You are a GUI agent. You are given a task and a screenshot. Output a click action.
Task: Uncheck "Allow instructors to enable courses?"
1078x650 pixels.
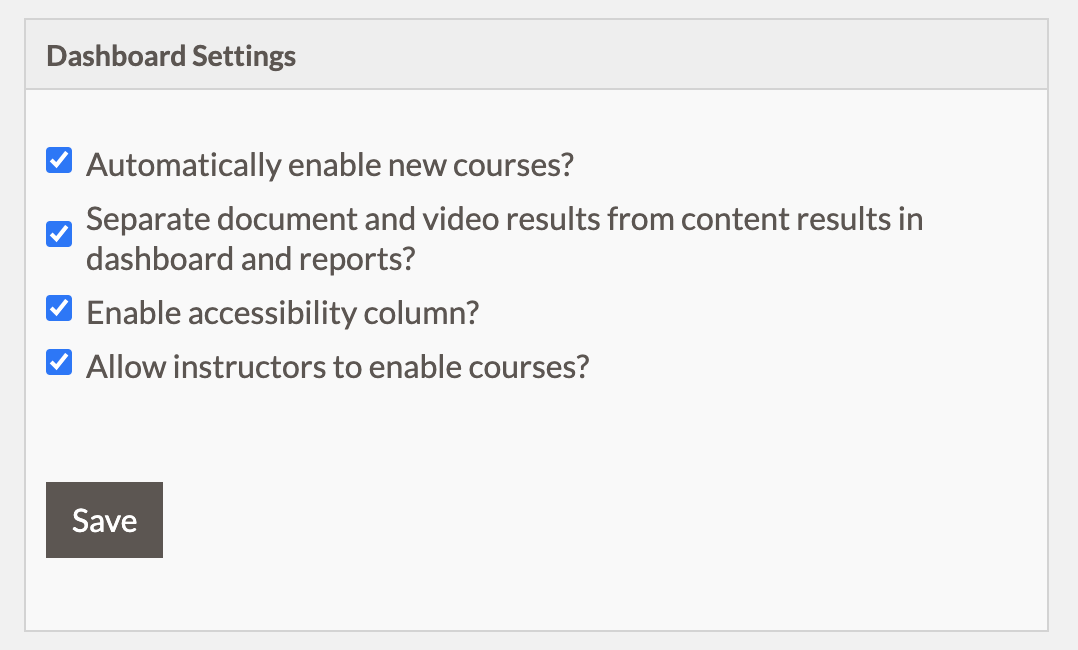(58, 362)
